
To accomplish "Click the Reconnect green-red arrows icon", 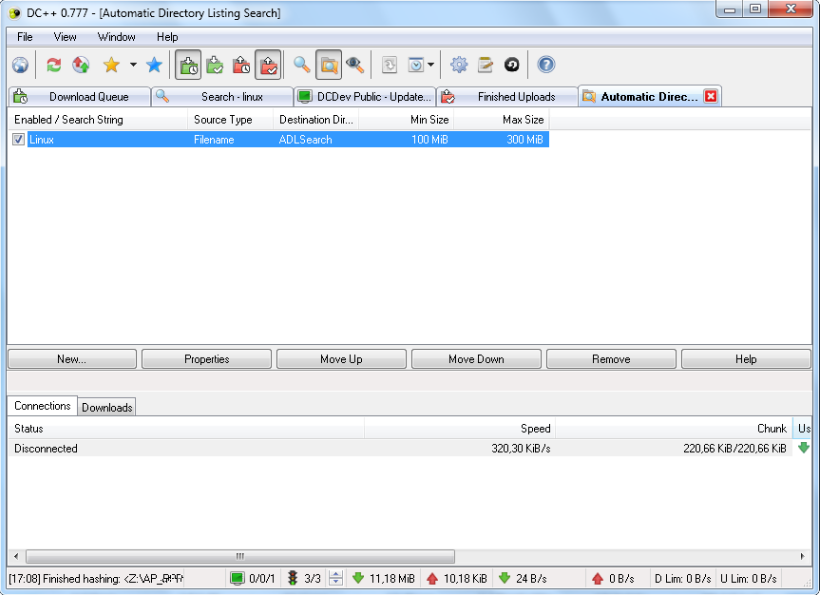I will (53, 65).
